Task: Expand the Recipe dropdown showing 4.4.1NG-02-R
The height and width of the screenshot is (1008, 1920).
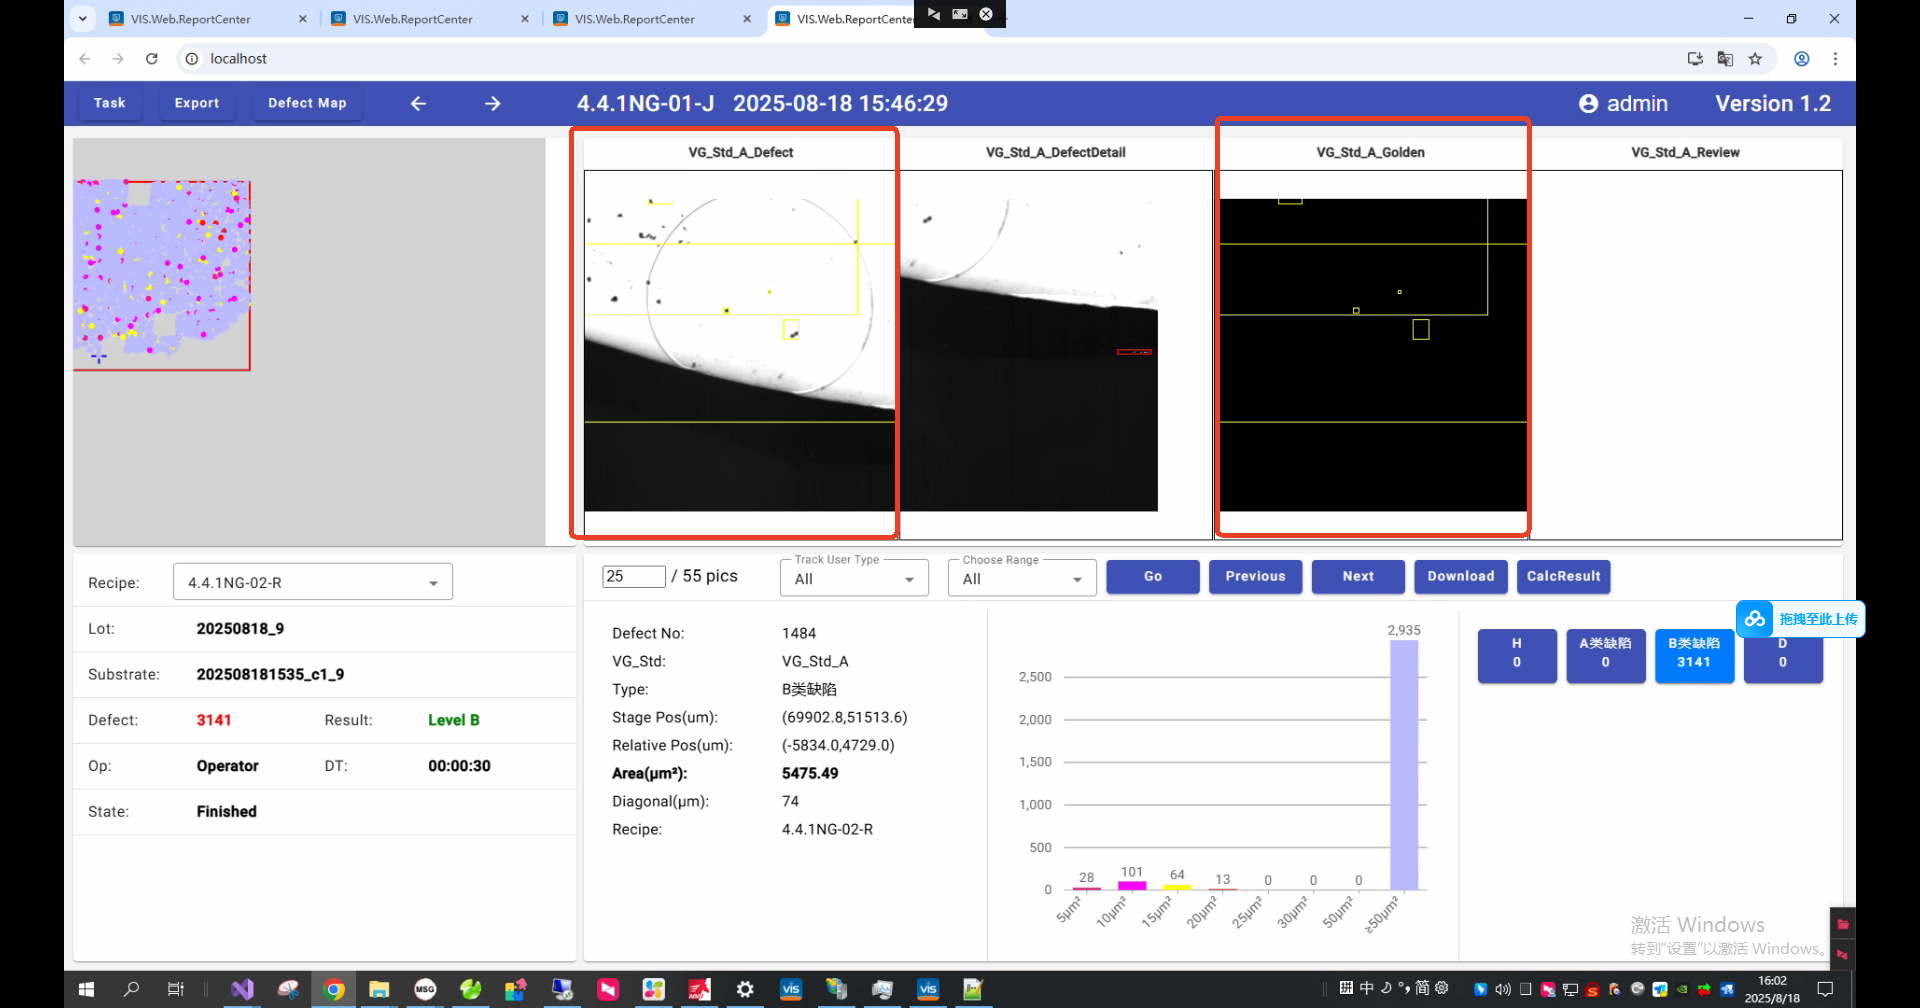Action: [x=313, y=582]
